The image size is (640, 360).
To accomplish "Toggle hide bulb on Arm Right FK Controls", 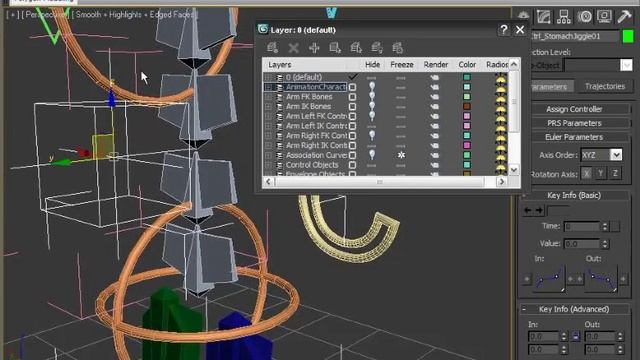I will click(371, 136).
